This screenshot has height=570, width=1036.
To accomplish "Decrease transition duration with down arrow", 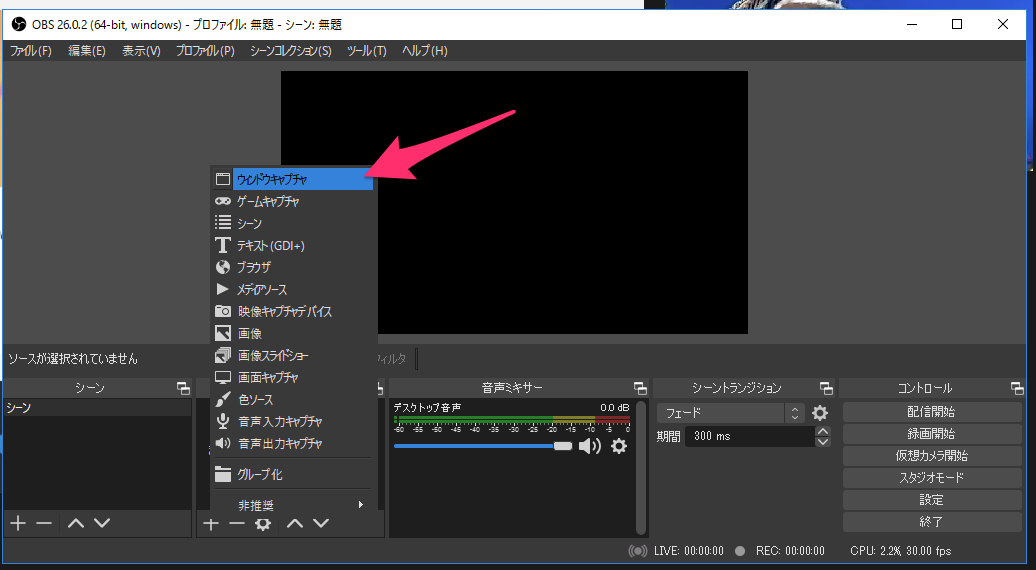I will [x=823, y=442].
